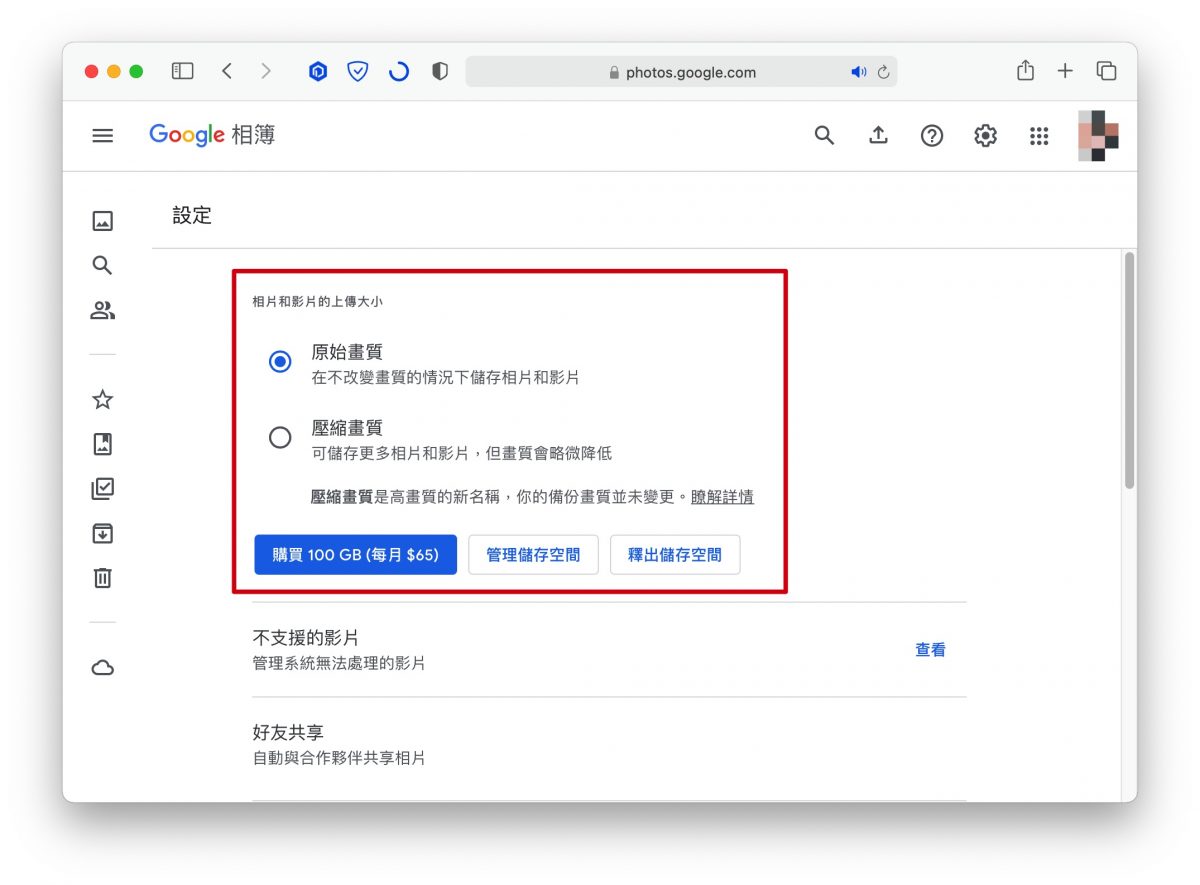Click the 設定 page heading
The image size is (1200, 885).
pos(192,215)
